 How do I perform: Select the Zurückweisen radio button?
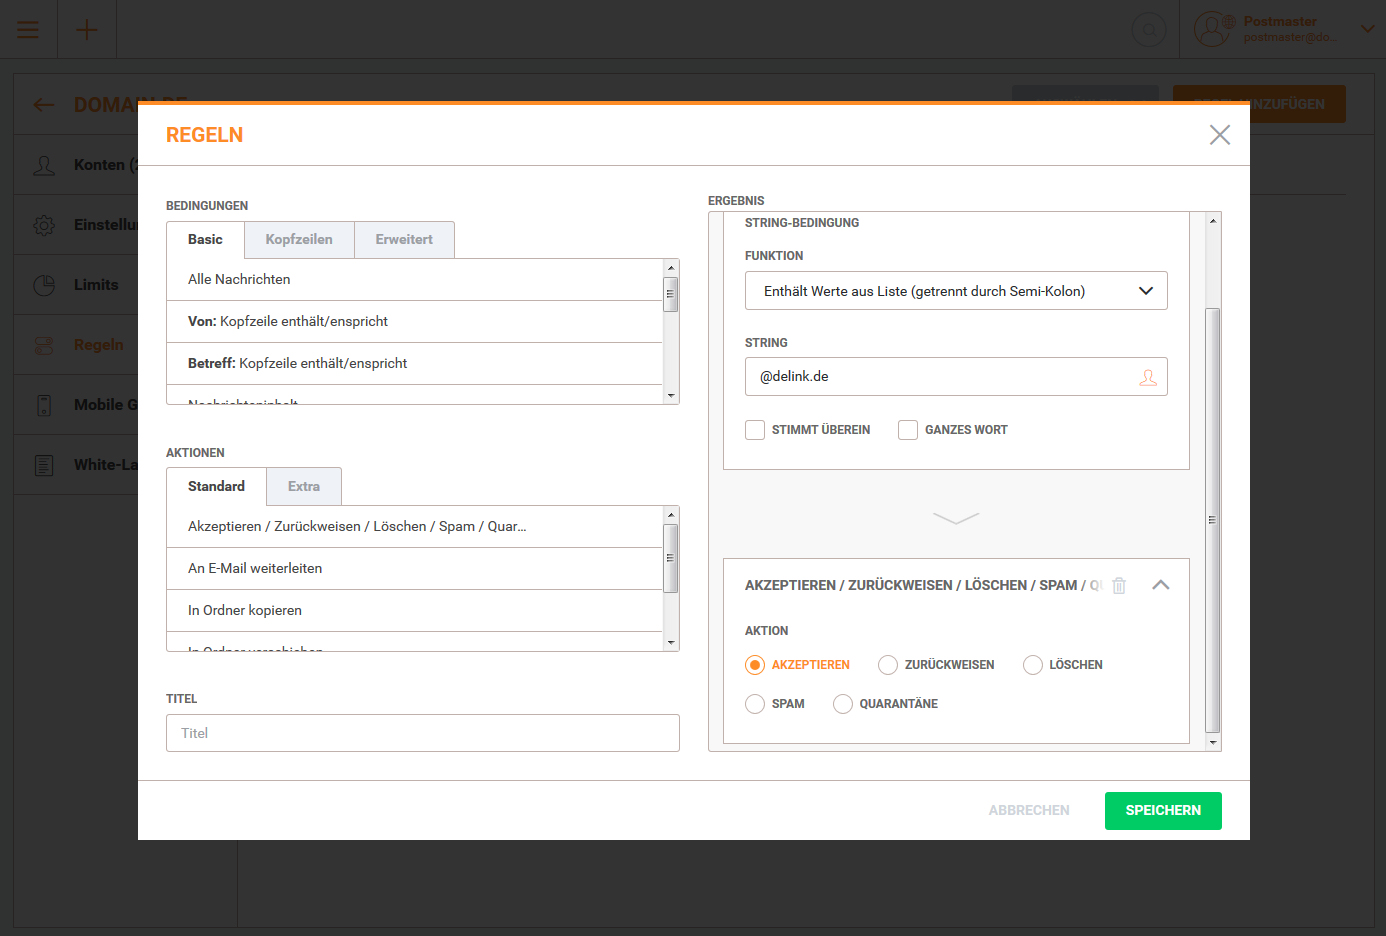click(x=887, y=665)
